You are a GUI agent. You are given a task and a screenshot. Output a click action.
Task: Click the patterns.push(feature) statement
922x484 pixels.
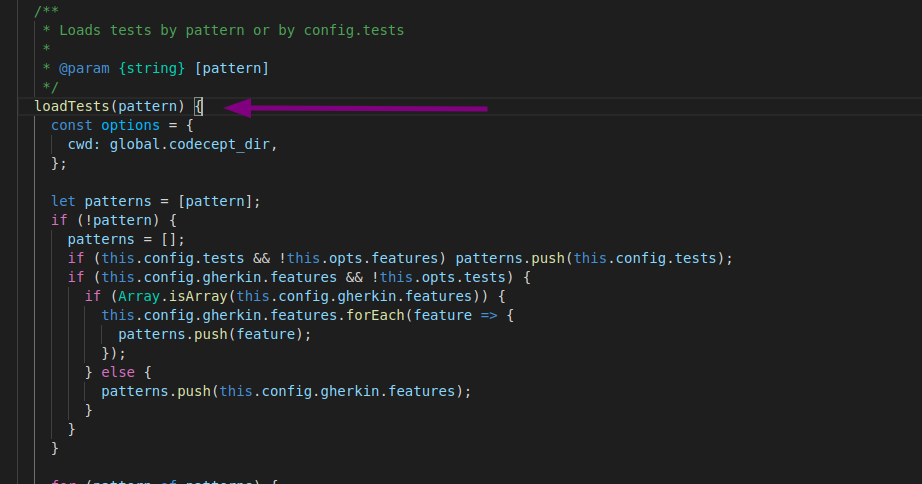pos(214,334)
